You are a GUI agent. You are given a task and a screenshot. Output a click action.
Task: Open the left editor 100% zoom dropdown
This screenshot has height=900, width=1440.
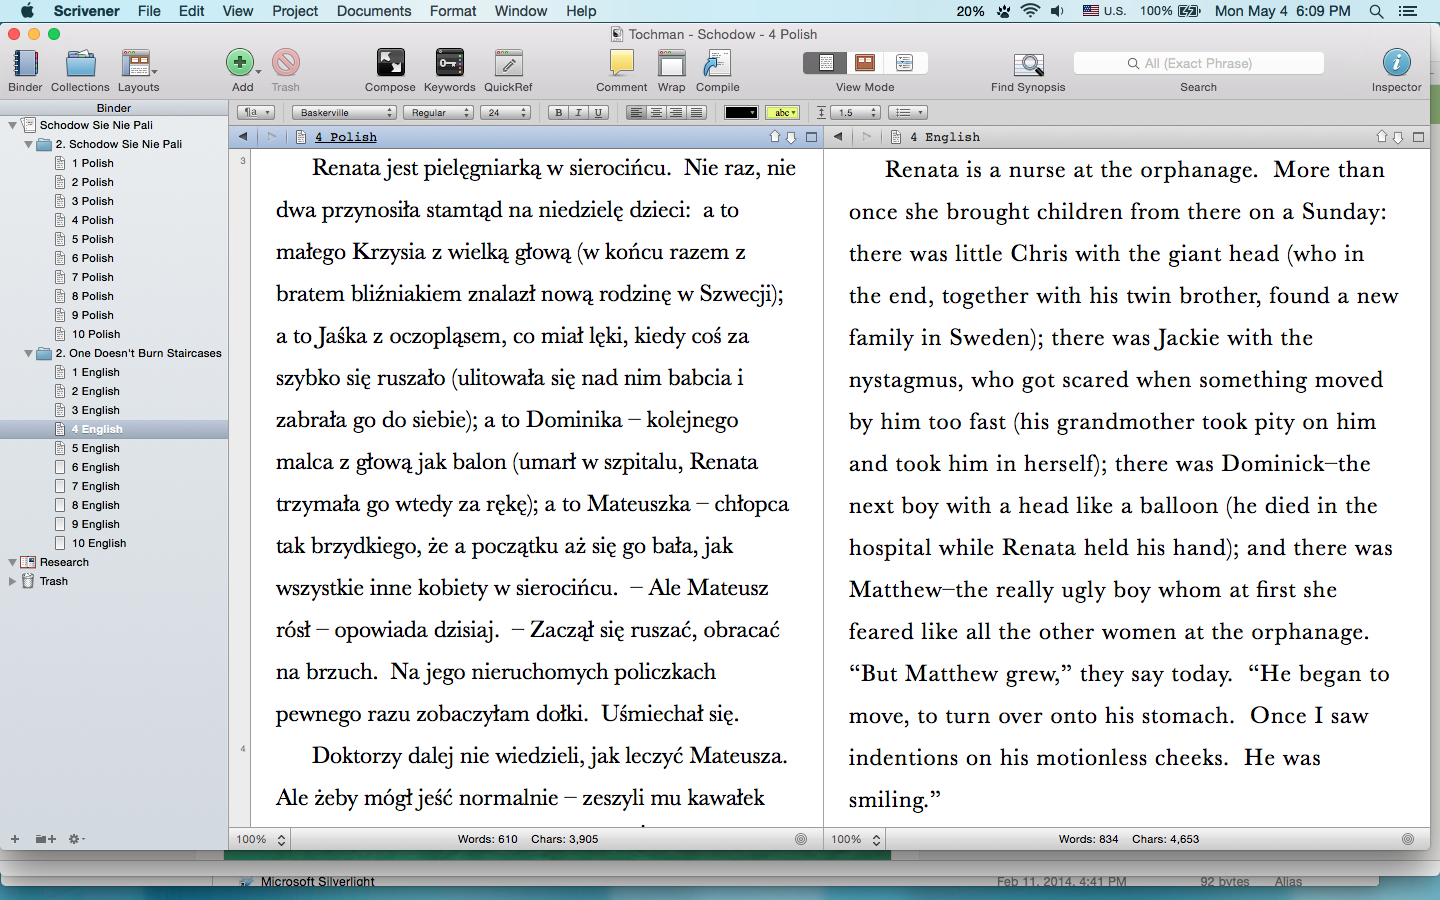click(x=260, y=839)
